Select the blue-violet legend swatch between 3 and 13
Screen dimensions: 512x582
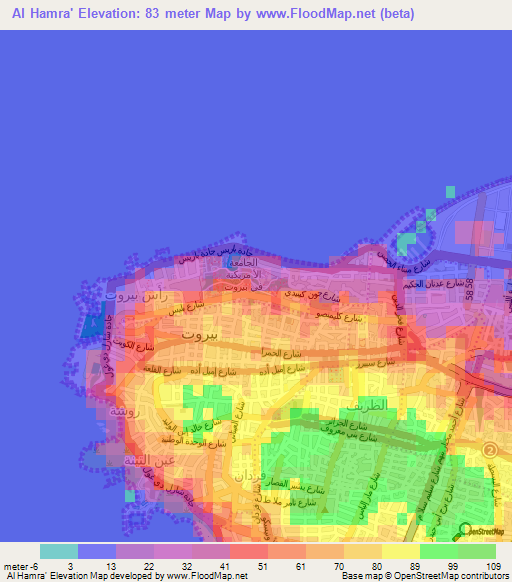(97, 551)
